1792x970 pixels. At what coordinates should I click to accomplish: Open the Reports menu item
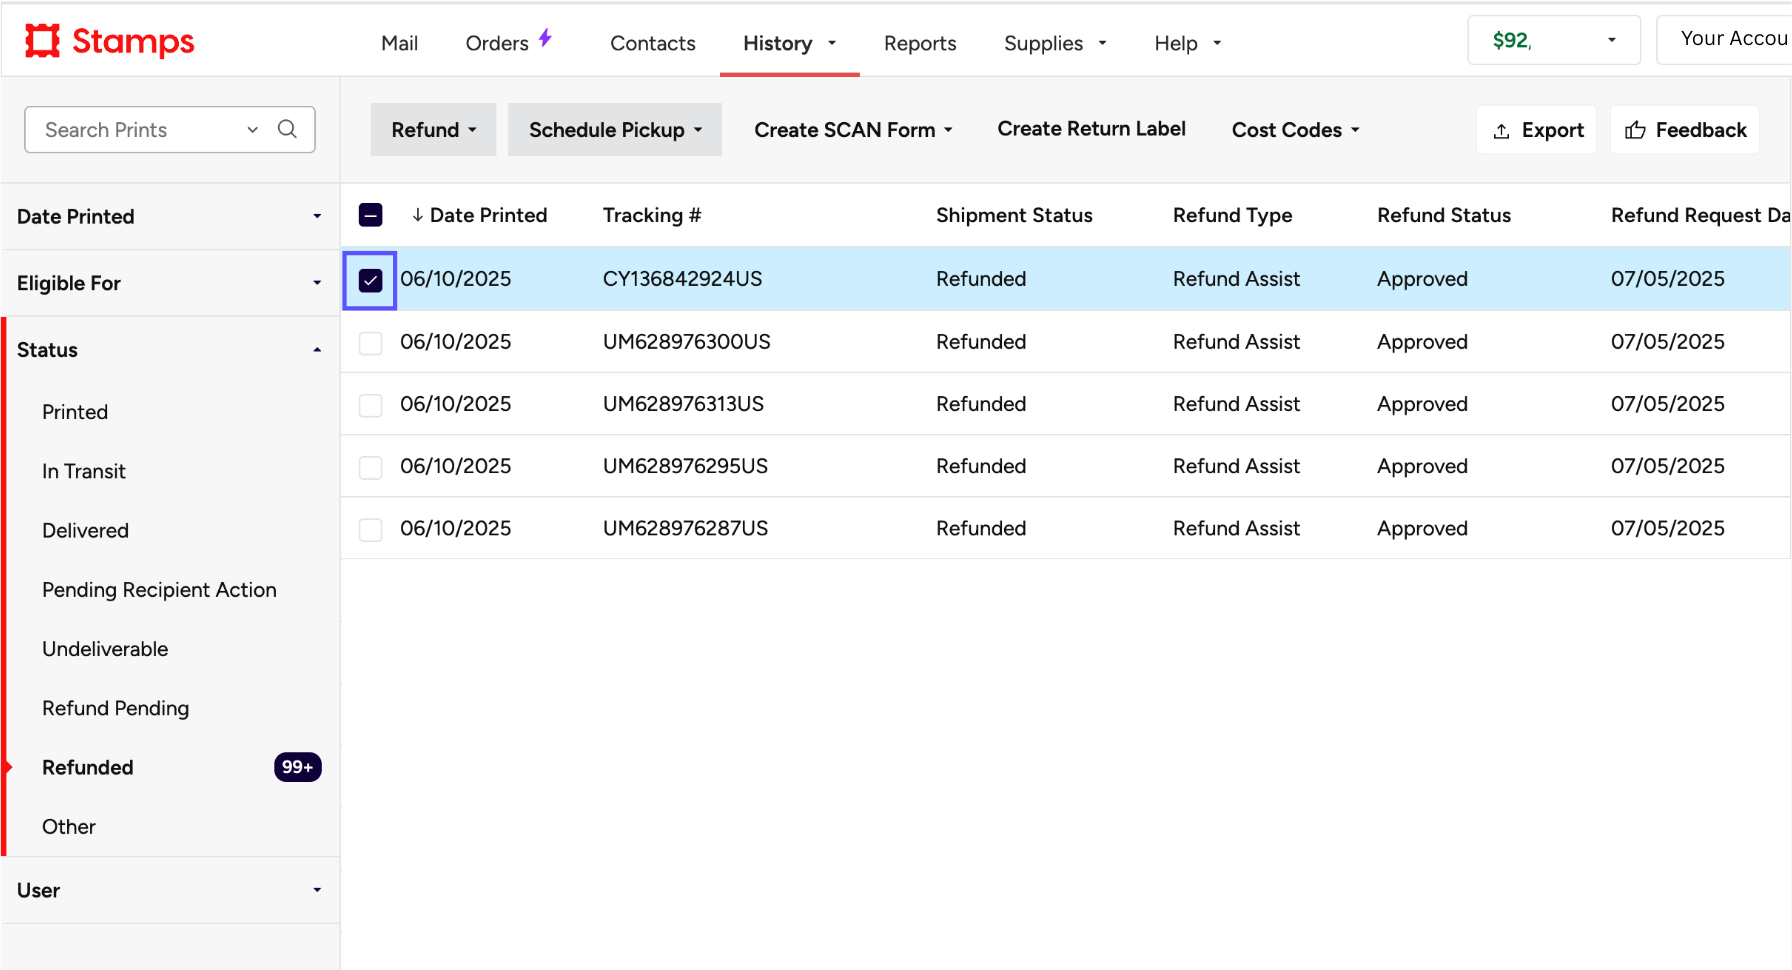(x=919, y=43)
